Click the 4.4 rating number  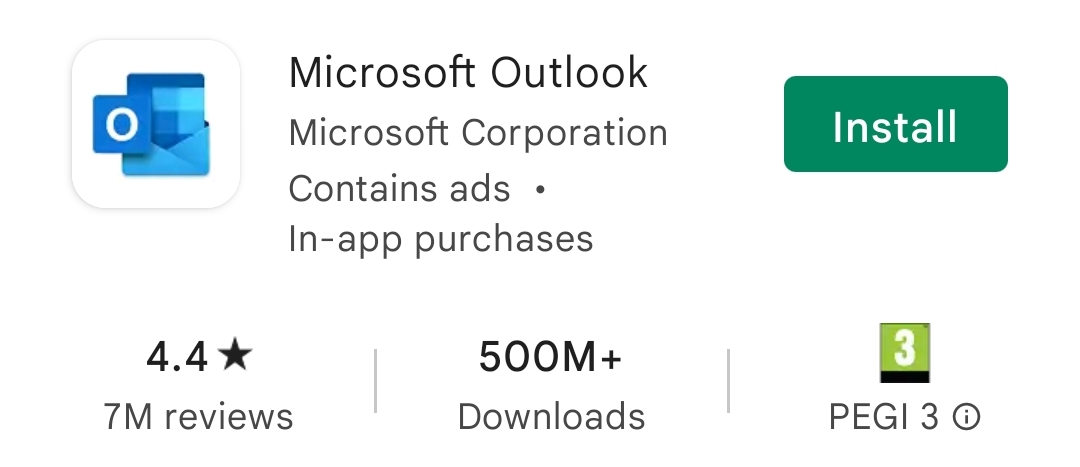177,356
